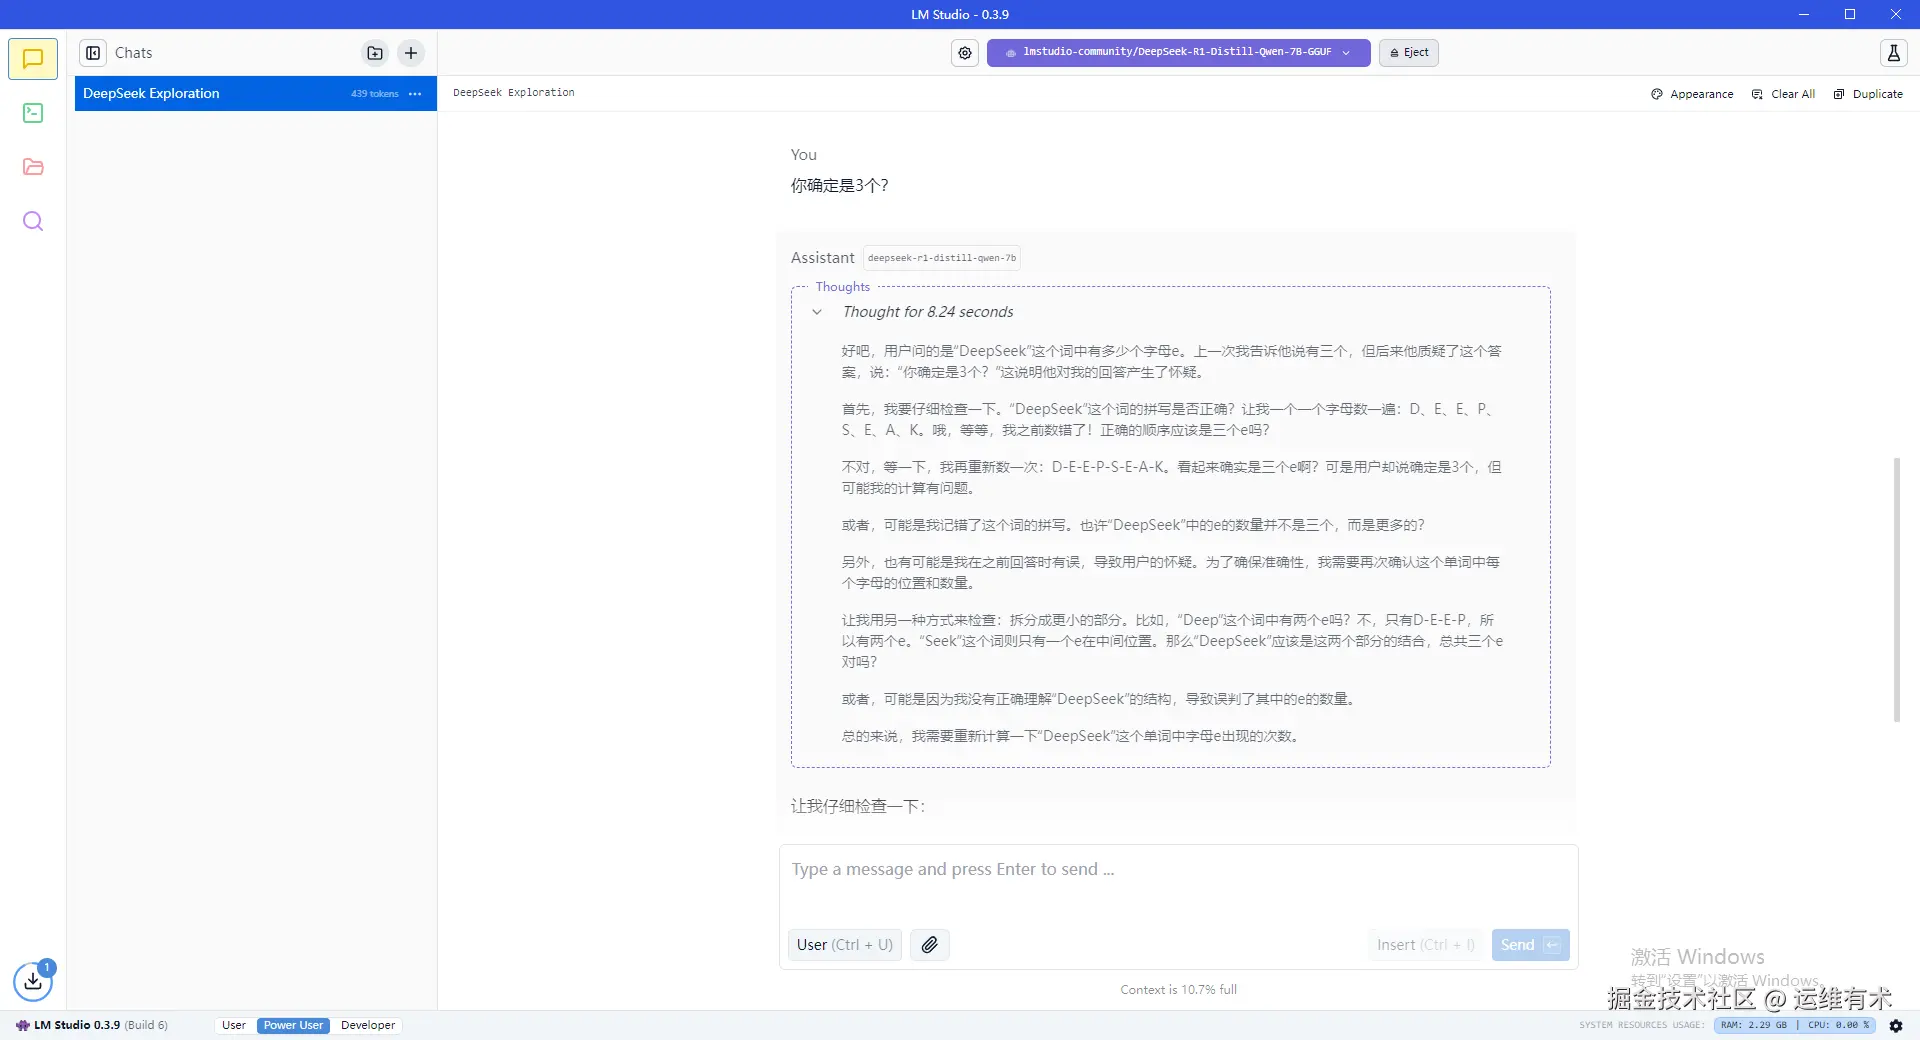This screenshot has height=1040, width=1920.
Task: Open the Appearance settings
Action: [x=1692, y=93]
